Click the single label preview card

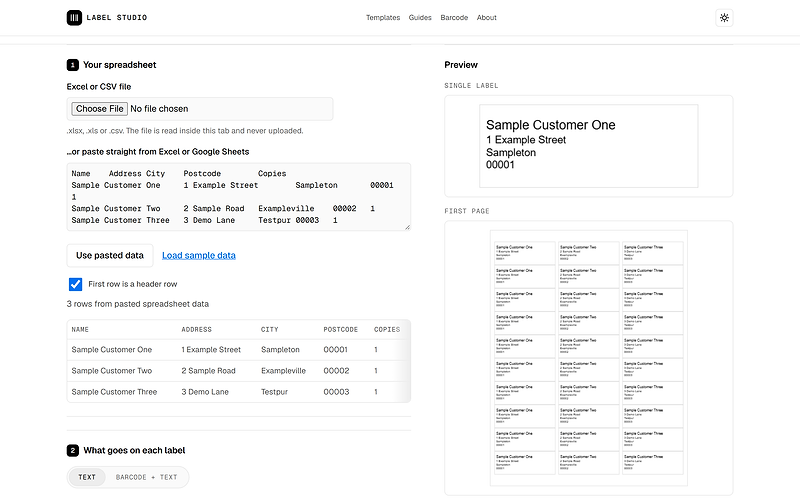tap(588, 146)
